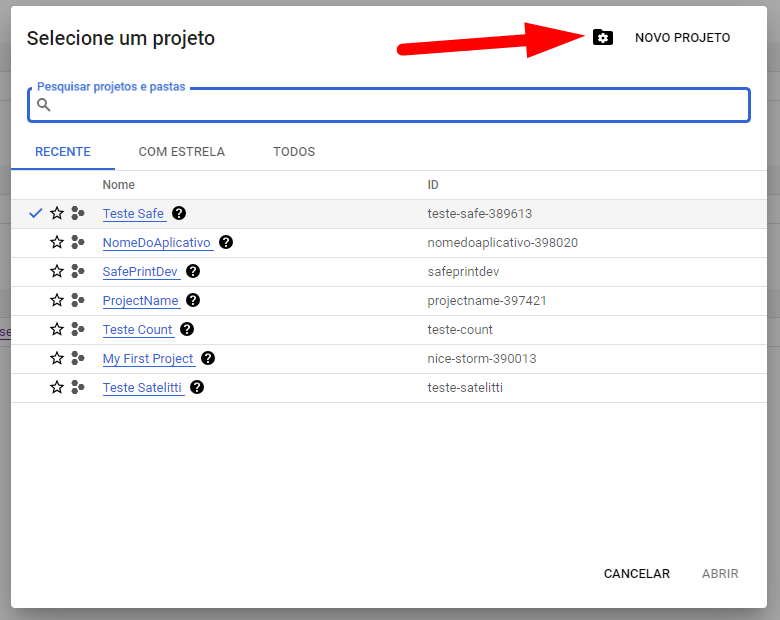Switch to the TODOS tab
The width and height of the screenshot is (780, 620).
pos(294,152)
